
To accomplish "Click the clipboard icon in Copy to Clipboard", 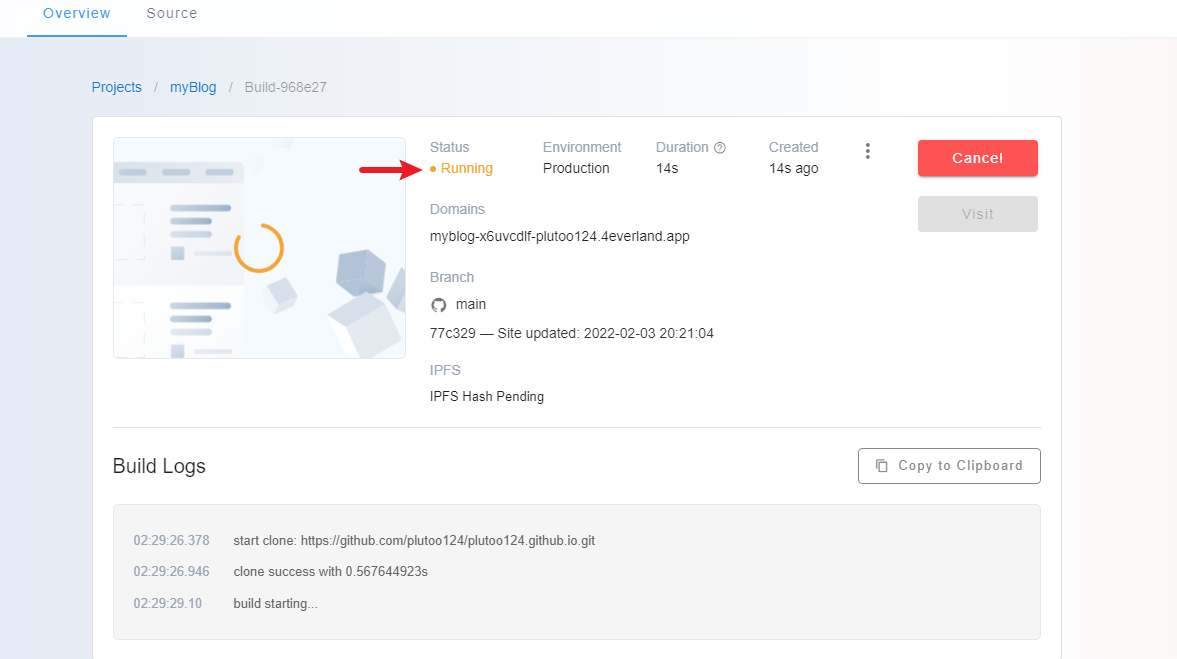I will (x=881, y=466).
